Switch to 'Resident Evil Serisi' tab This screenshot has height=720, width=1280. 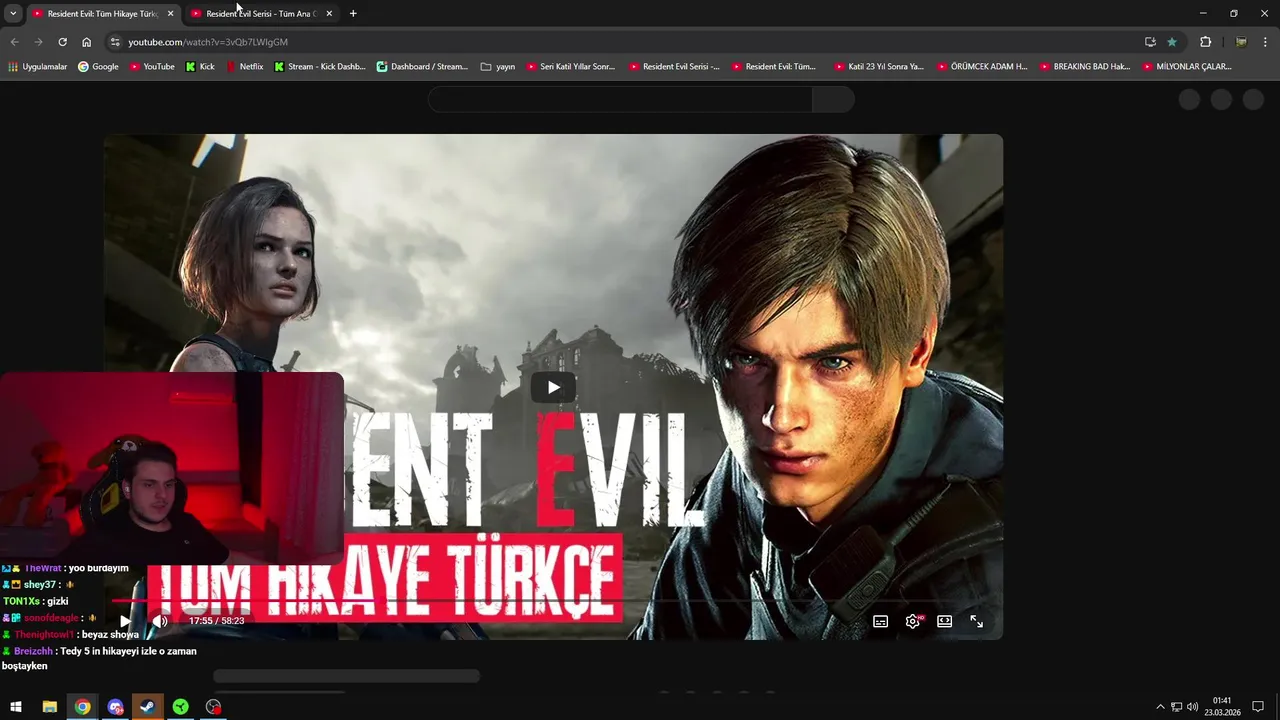pyautogui.click(x=260, y=13)
